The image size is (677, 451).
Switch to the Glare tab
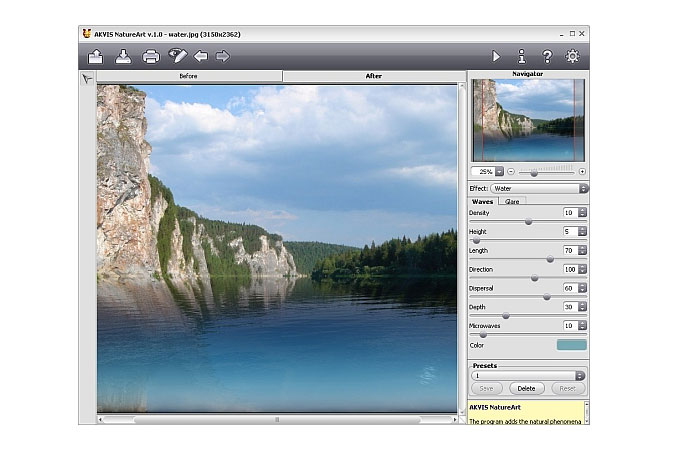coord(512,201)
